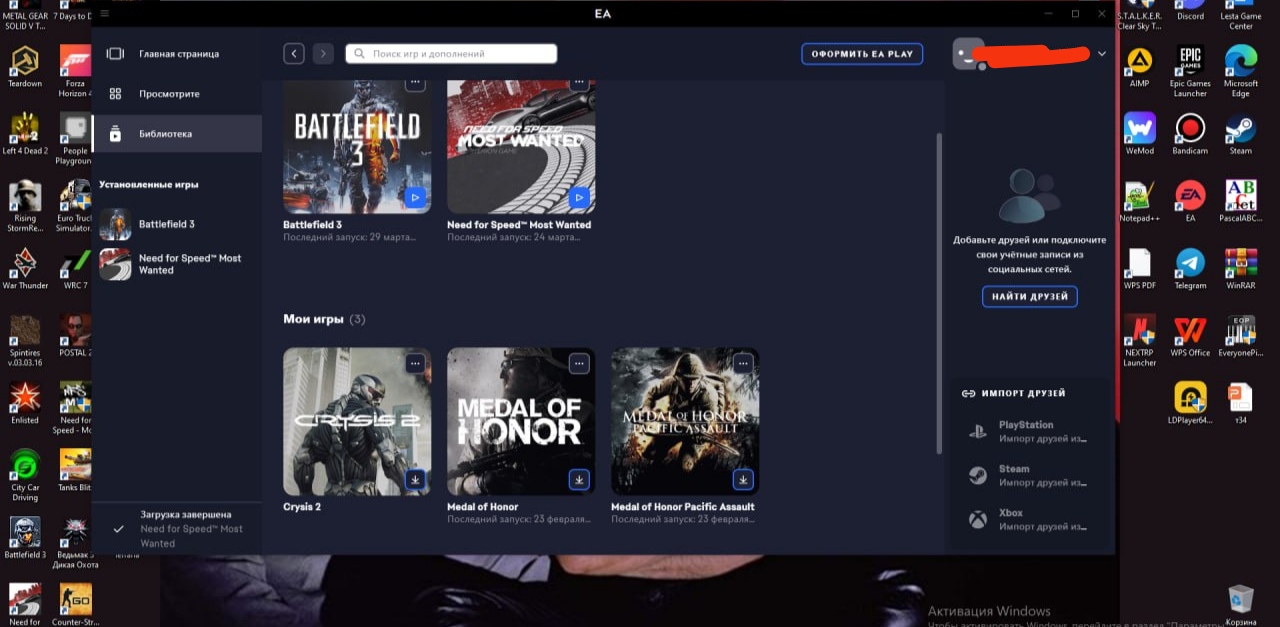This screenshot has width=1280, height=627.
Task: Open Steam desktop shortcut icon
Action: pyautogui.click(x=1241, y=134)
